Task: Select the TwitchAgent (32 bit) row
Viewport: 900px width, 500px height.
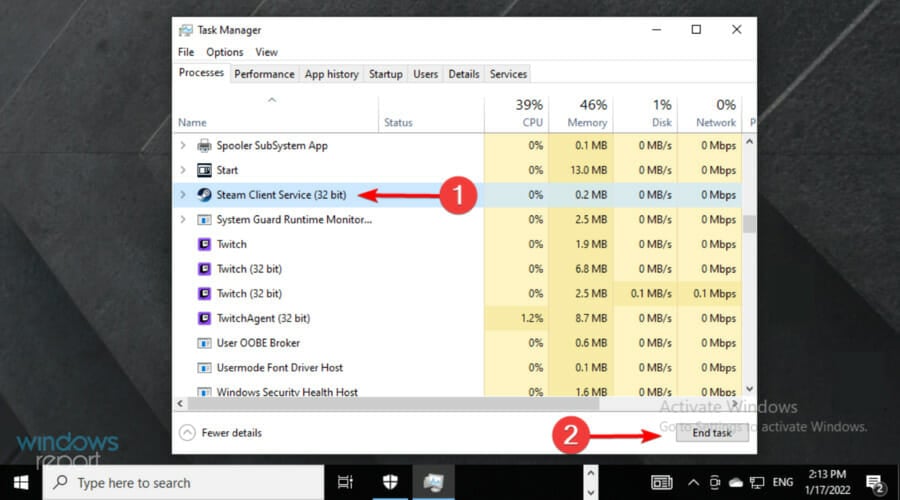Action: pyautogui.click(x=457, y=319)
